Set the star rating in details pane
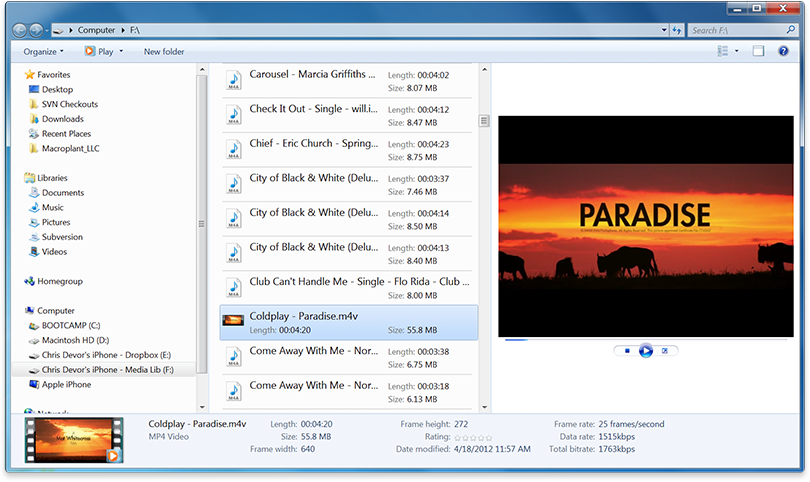The height and width of the screenshot is (482, 810). (x=473, y=438)
